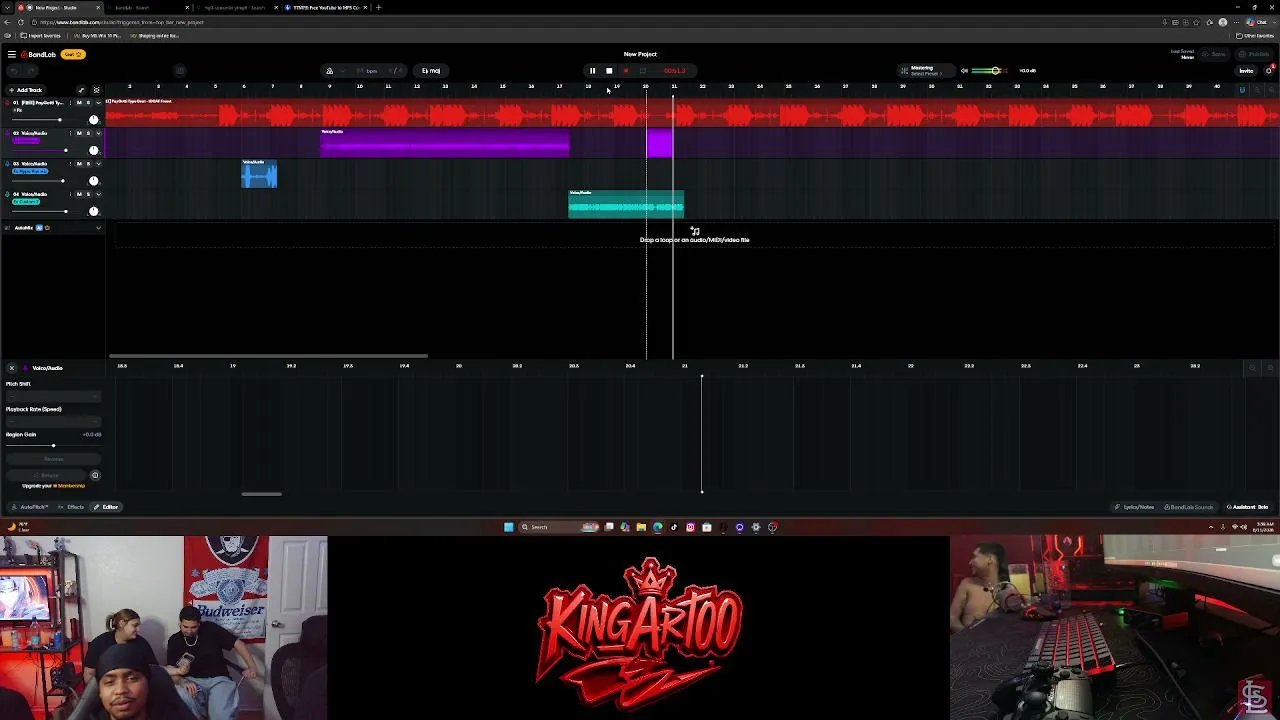Switch to the Effects tab
The image size is (1280, 720).
(72, 507)
